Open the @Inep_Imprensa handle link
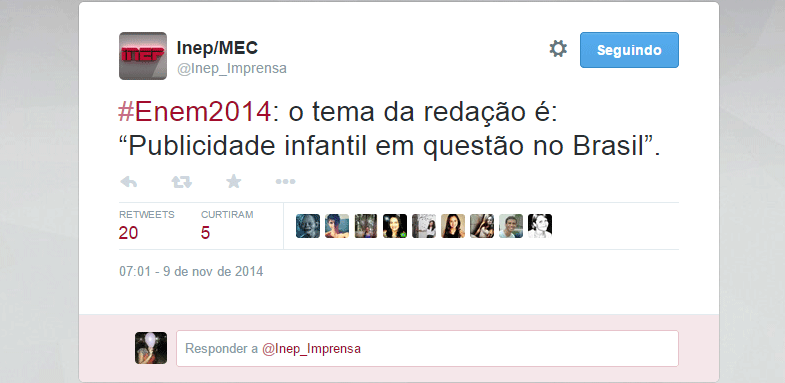Screen dimensions: 785x383 click(x=232, y=69)
